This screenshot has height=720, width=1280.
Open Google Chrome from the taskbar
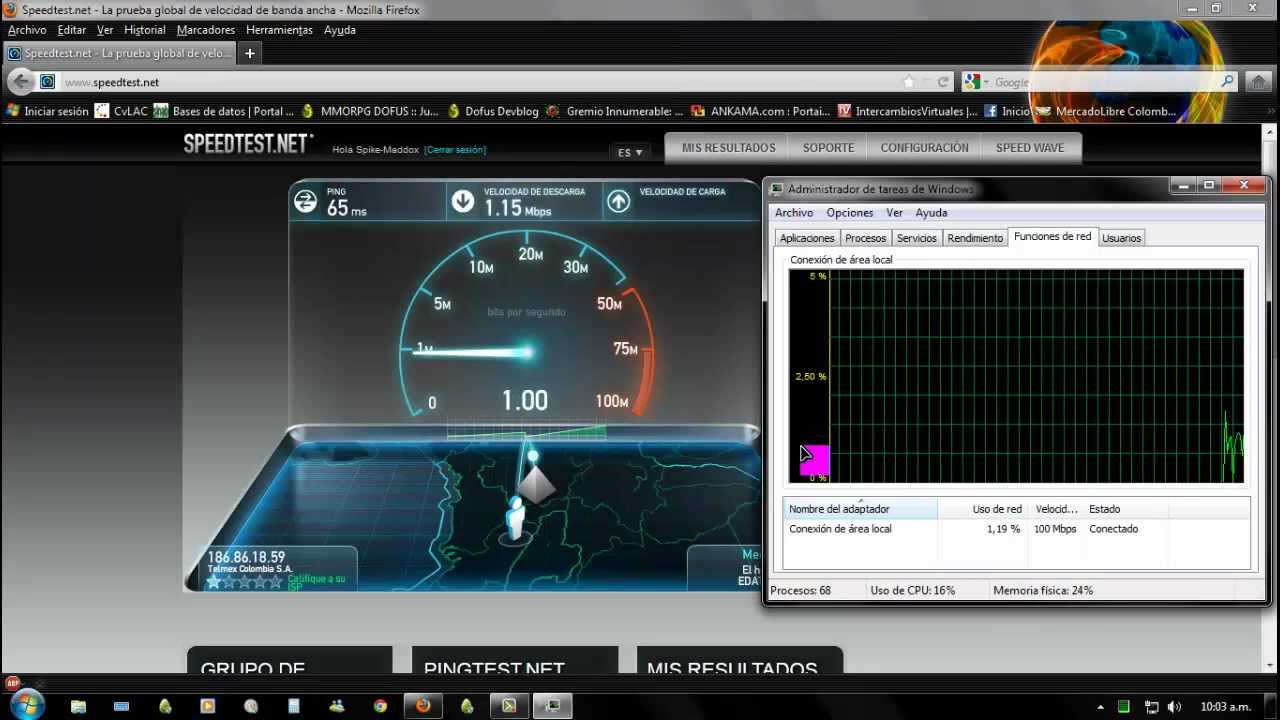(380, 706)
